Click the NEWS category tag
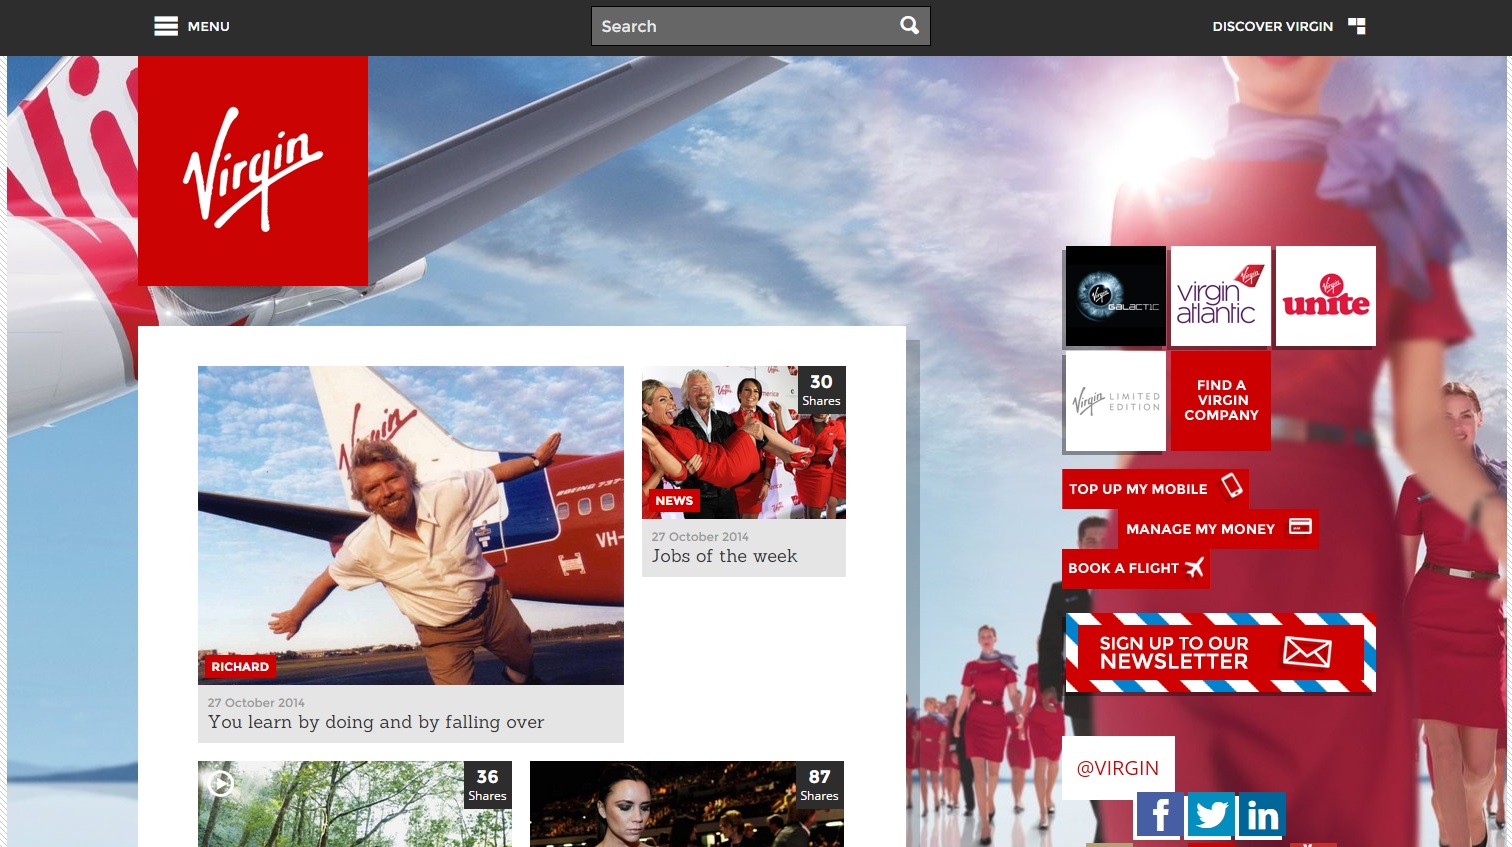Screen dimensions: 1512x847 (674, 500)
